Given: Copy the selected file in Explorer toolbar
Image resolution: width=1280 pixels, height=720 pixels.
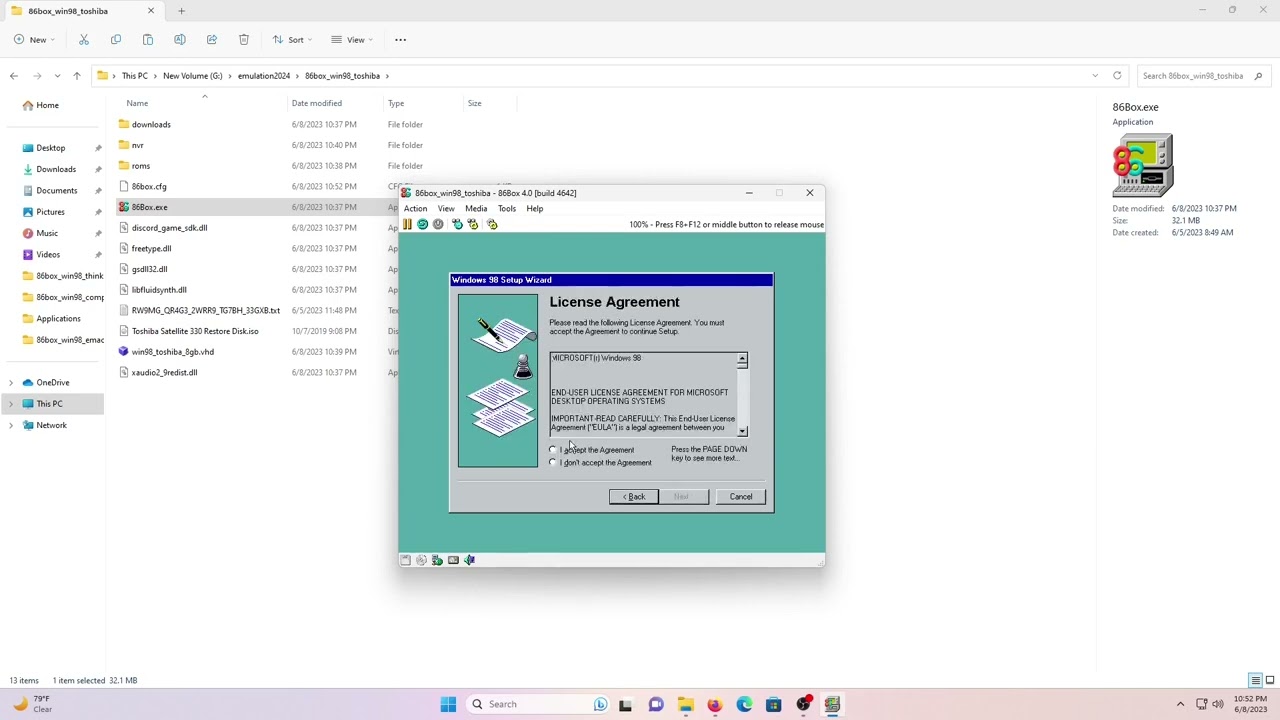Looking at the screenshot, I should tap(116, 40).
